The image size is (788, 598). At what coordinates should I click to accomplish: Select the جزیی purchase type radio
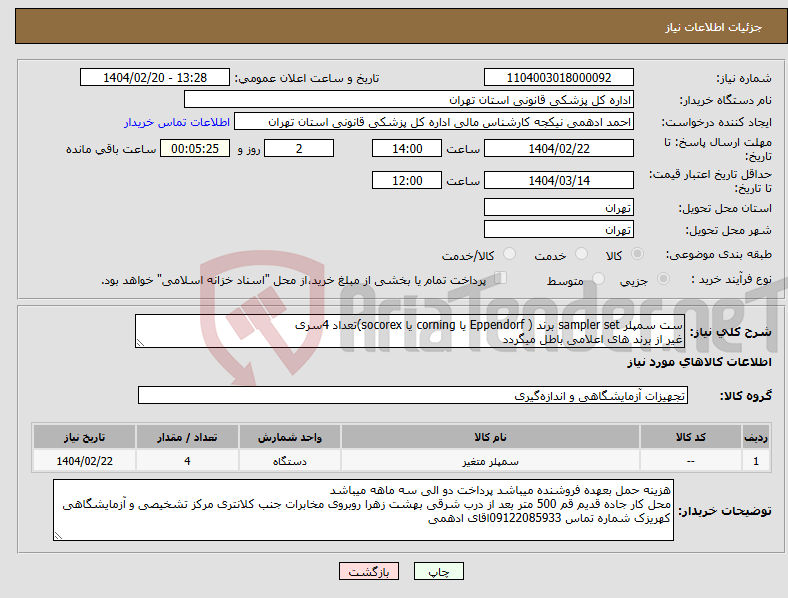[x=663, y=278]
